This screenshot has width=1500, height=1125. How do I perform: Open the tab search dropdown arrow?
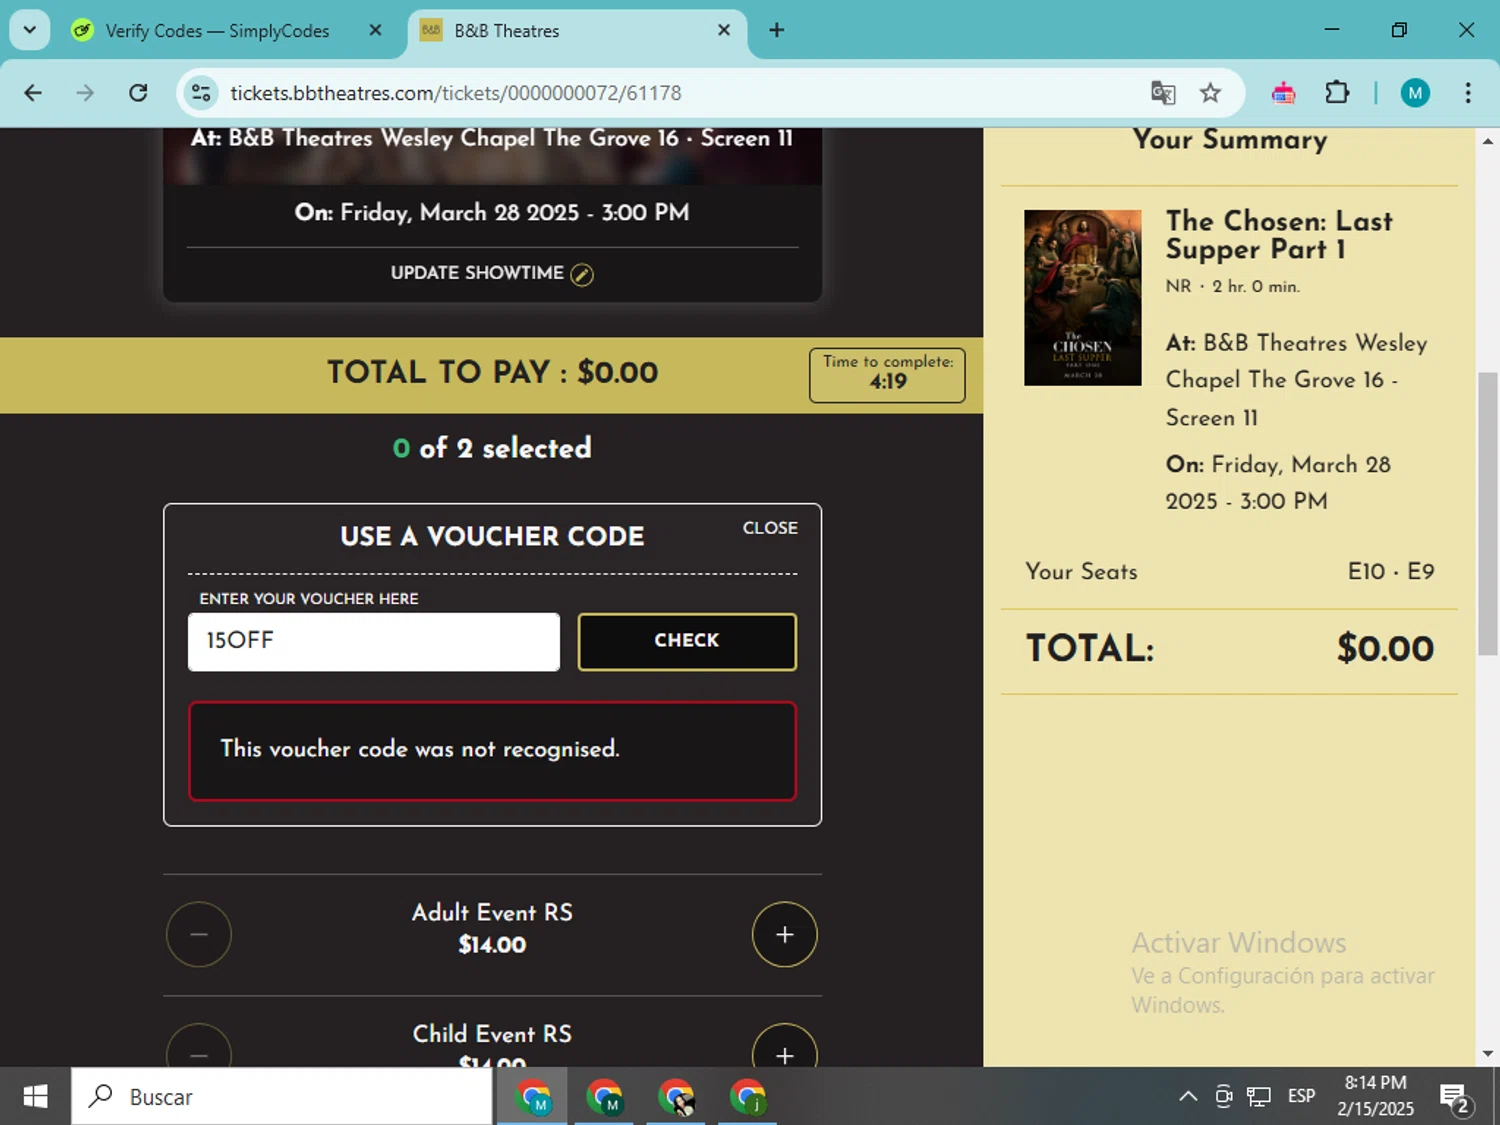(x=30, y=30)
